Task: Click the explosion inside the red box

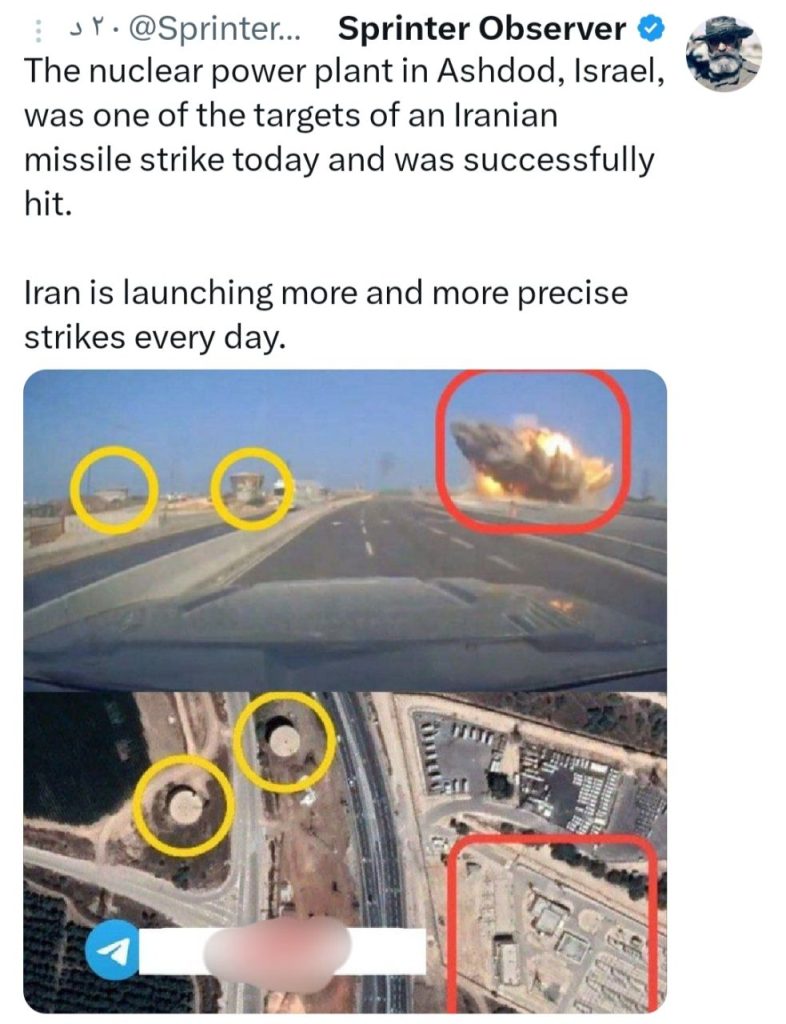Action: tap(533, 451)
